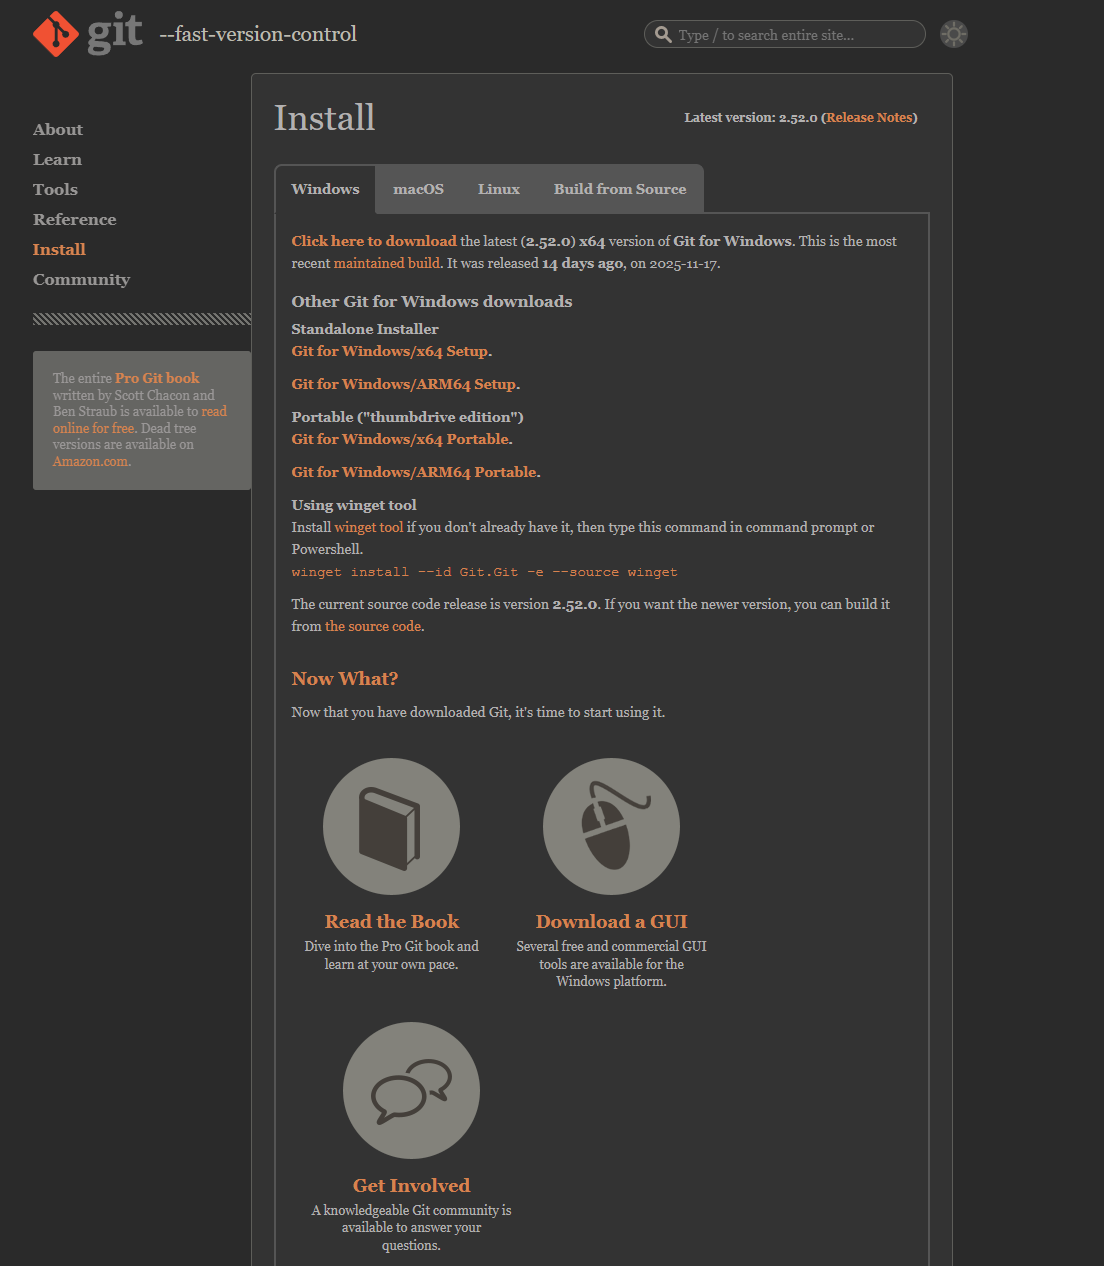Open the book icon for Read the Book

coord(391,826)
